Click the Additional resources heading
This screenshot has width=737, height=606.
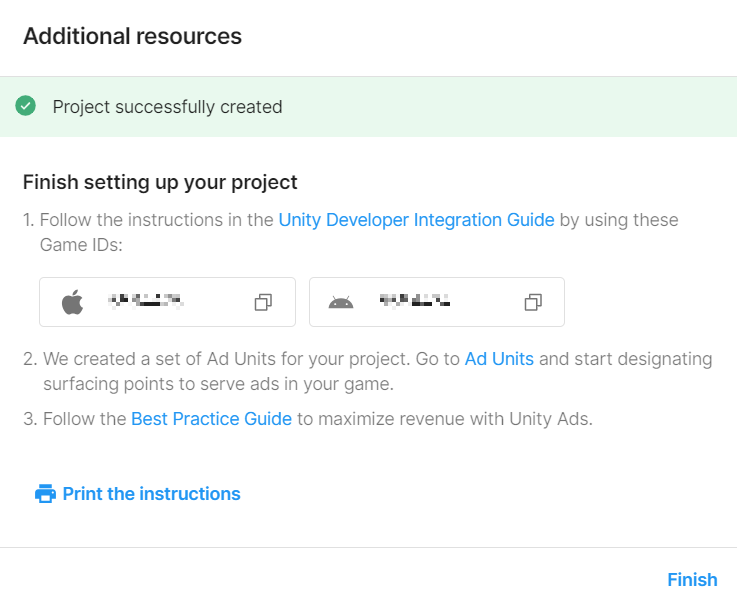133,36
